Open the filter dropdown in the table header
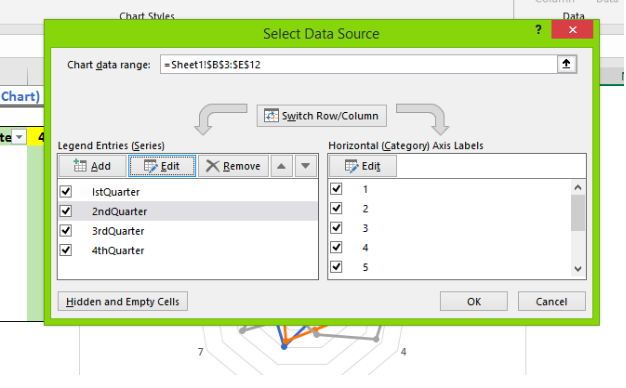The height and width of the screenshot is (388, 626). pyautogui.click(x=19, y=137)
